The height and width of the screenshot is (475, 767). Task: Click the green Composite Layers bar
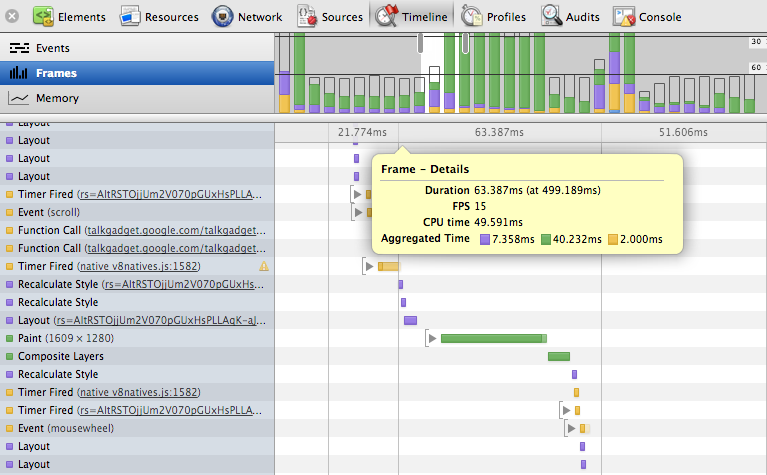click(x=559, y=356)
